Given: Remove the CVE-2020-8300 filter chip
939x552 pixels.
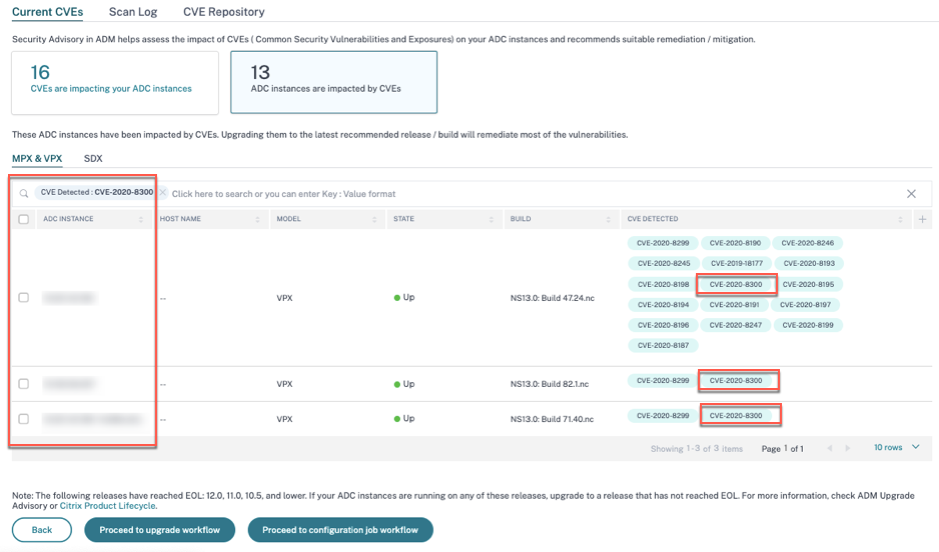Looking at the screenshot, I should point(162,192).
